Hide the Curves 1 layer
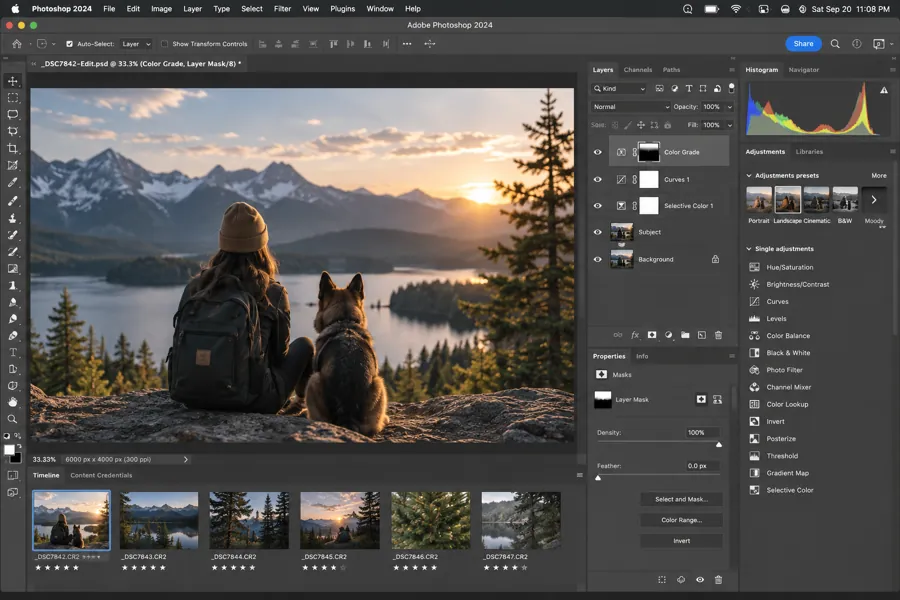The height and width of the screenshot is (600, 900). tap(598, 179)
